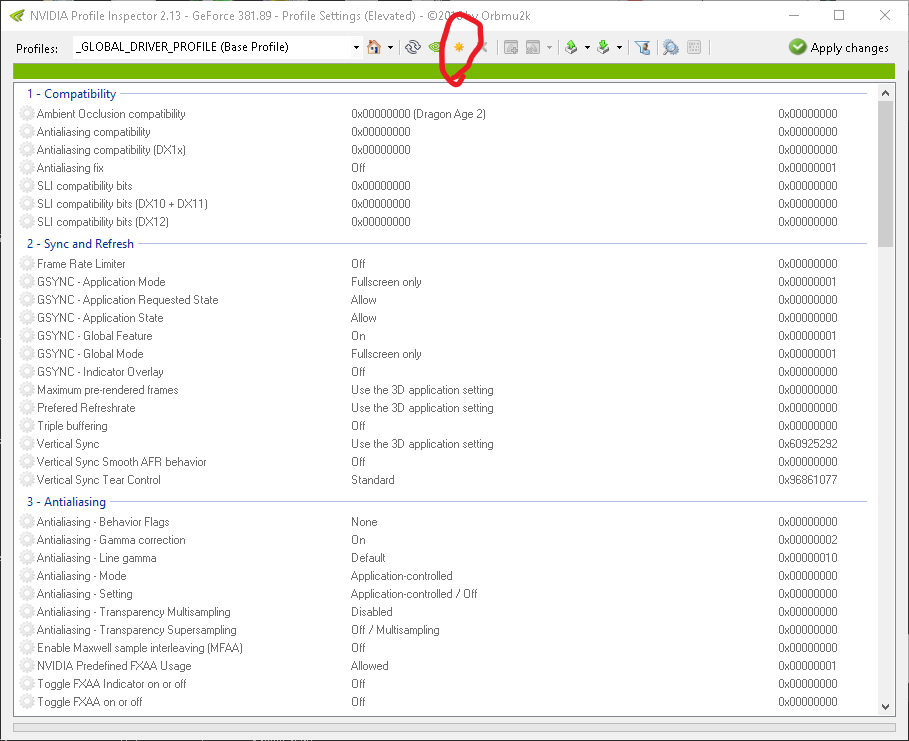Image resolution: width=909 pixels, height=741 pixels.
Task: Click gear icon beside Vertical Sync Tear Control
Action: tap(27, 480)
